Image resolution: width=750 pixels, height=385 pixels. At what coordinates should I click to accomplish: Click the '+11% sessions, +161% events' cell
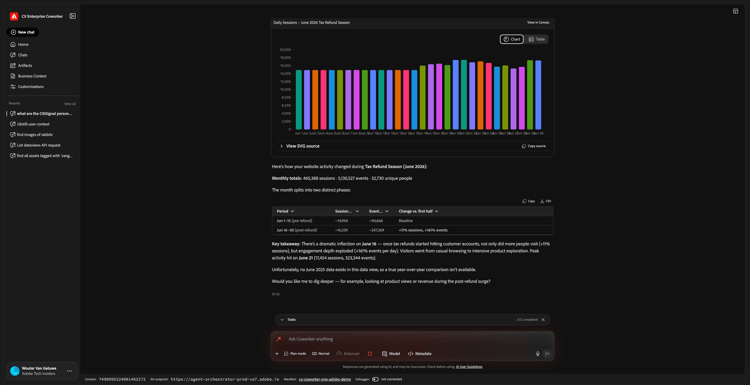coord(423,230)
